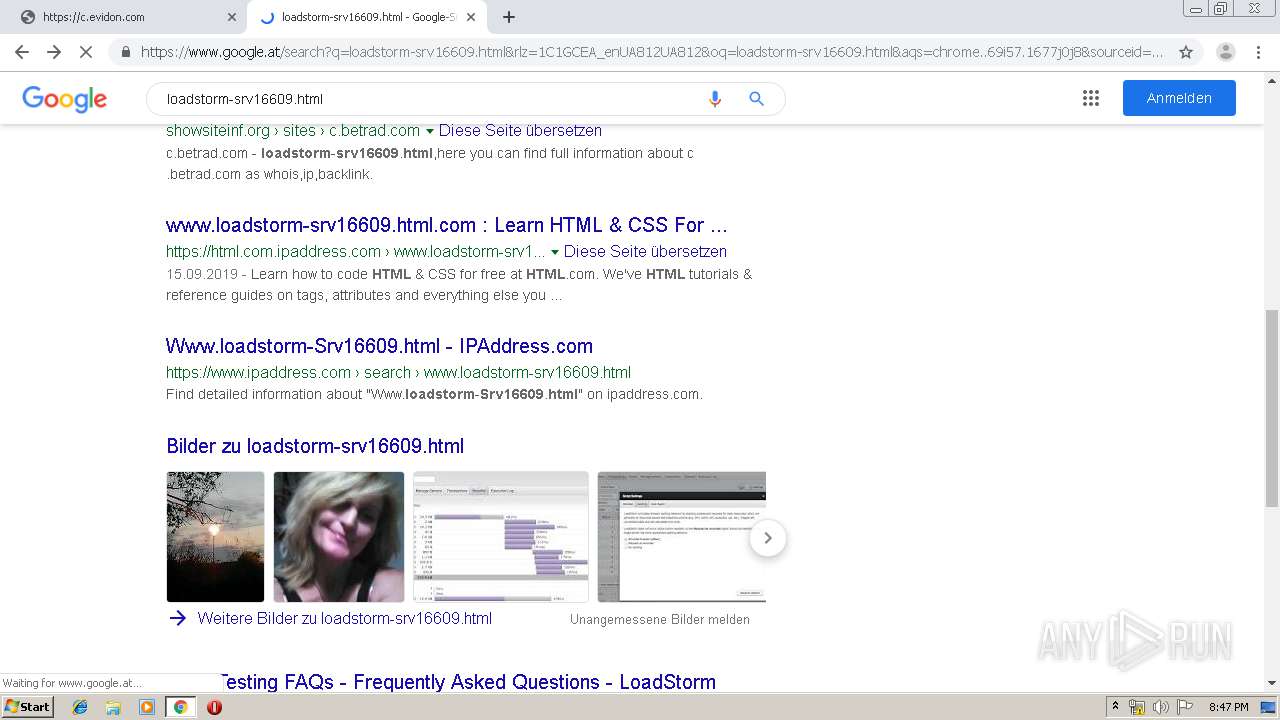The width and height of the screenshot is (1280, 720).
Task: Select the Chrome taskbar button
Action: [x=180, y=707]
